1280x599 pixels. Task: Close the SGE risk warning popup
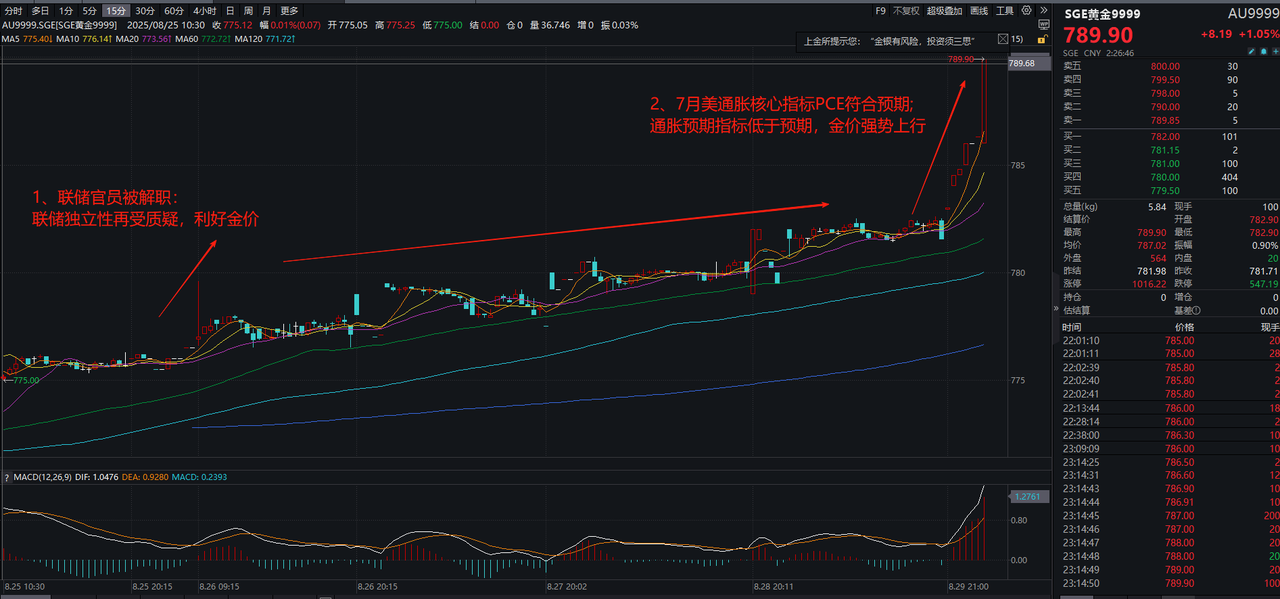tap(1001, 41)
